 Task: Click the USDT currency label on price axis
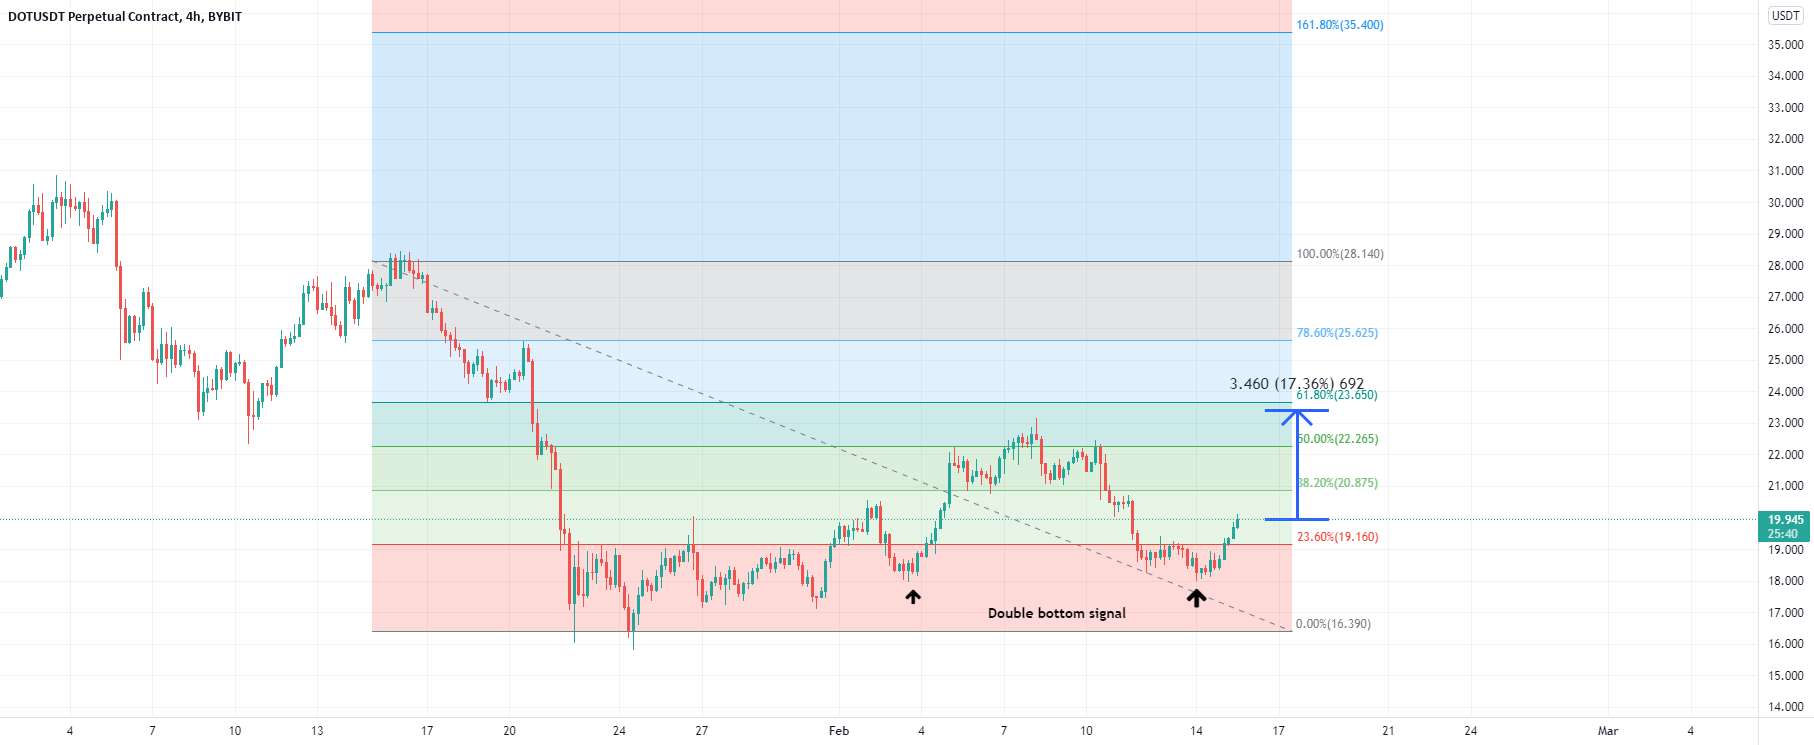(x=1785, y=15)
